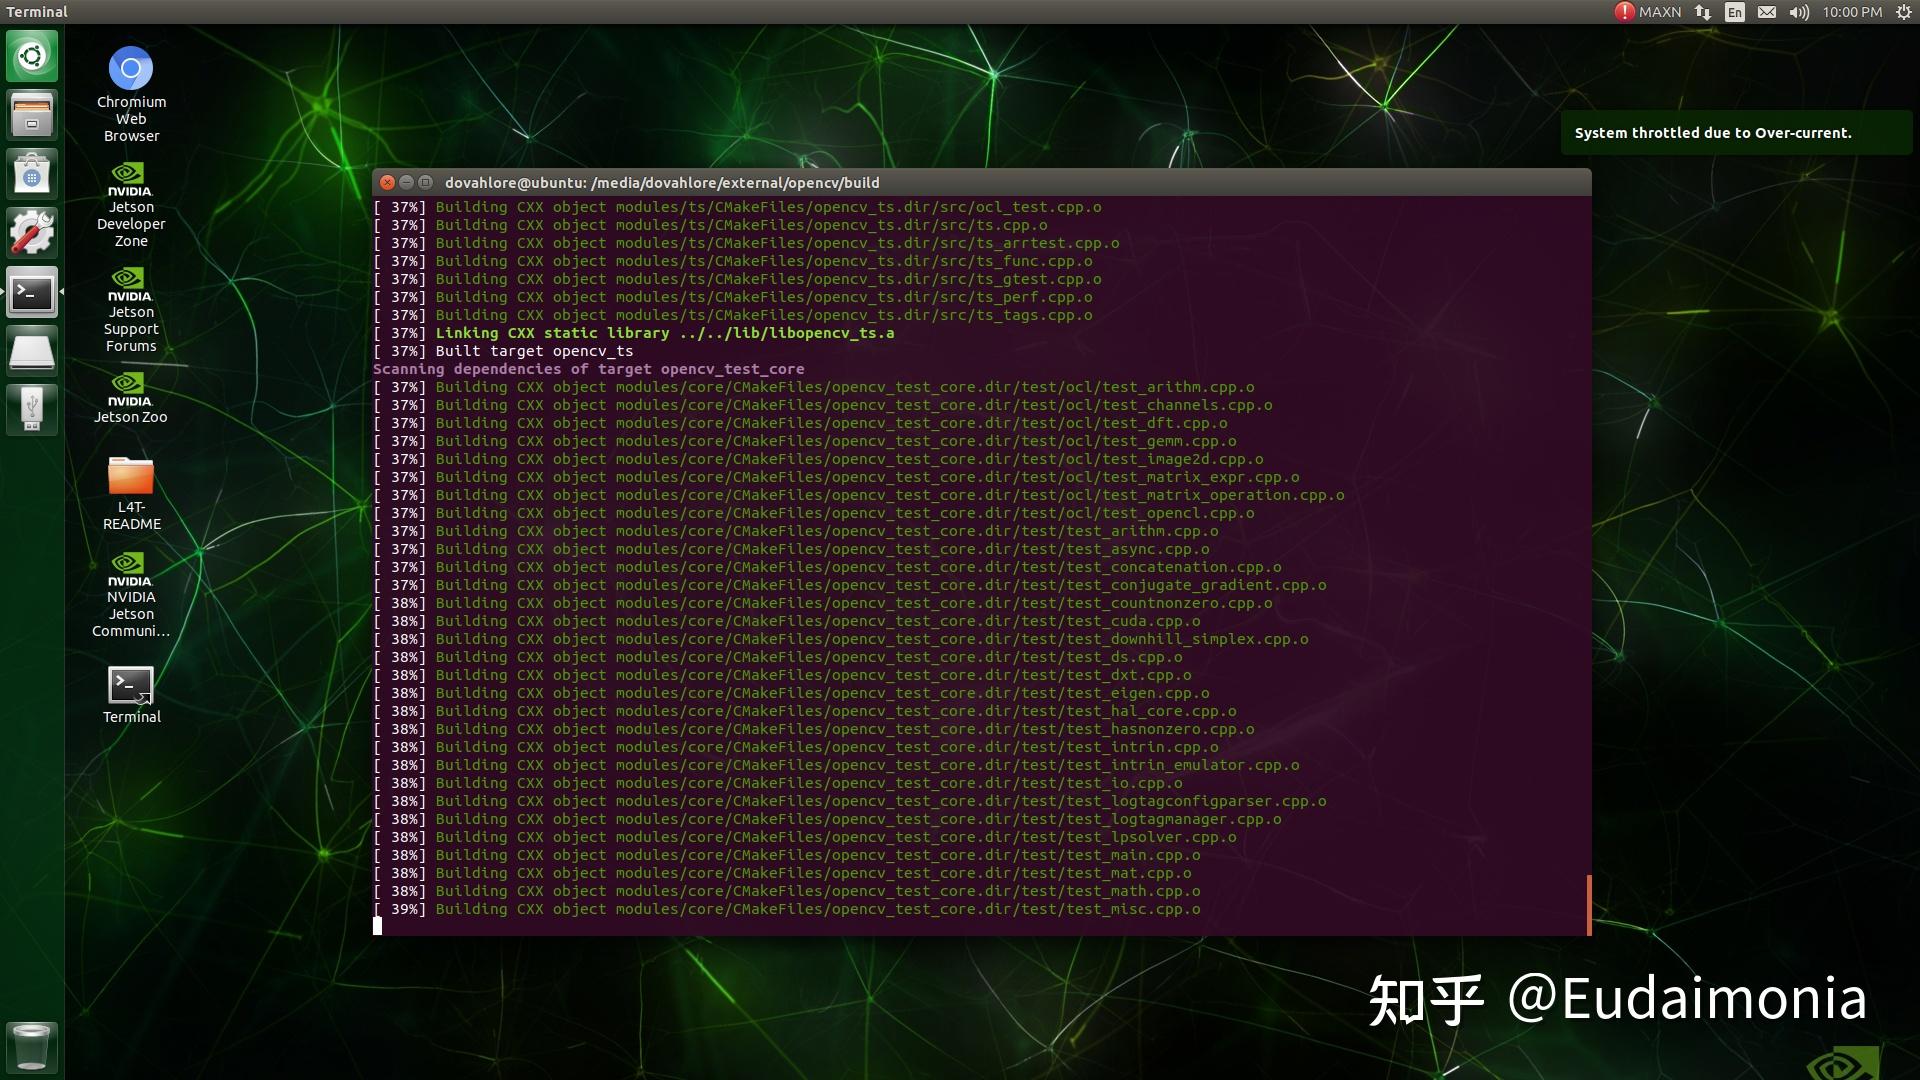The image size is (1920, 1080).
Task: Select Terminal icon in launcher
Action: 32,293
